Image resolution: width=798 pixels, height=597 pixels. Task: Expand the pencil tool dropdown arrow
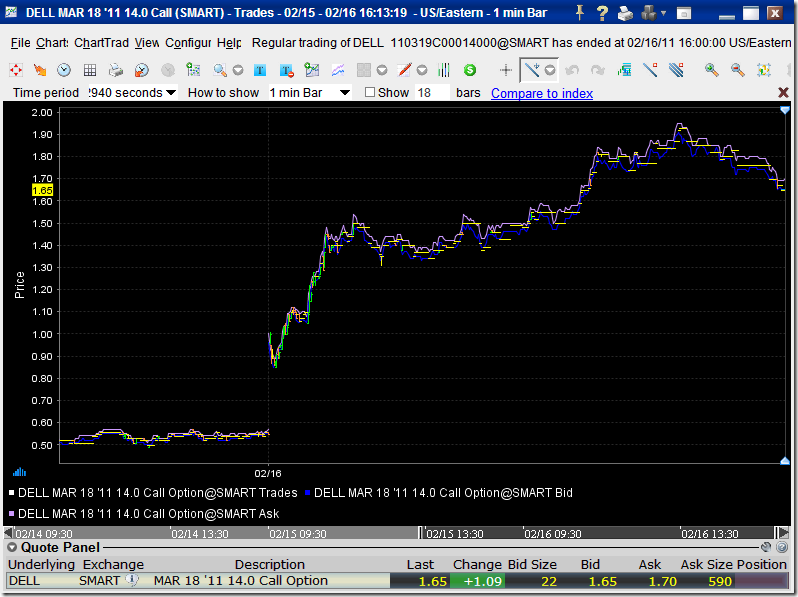[x=422, y=70]
